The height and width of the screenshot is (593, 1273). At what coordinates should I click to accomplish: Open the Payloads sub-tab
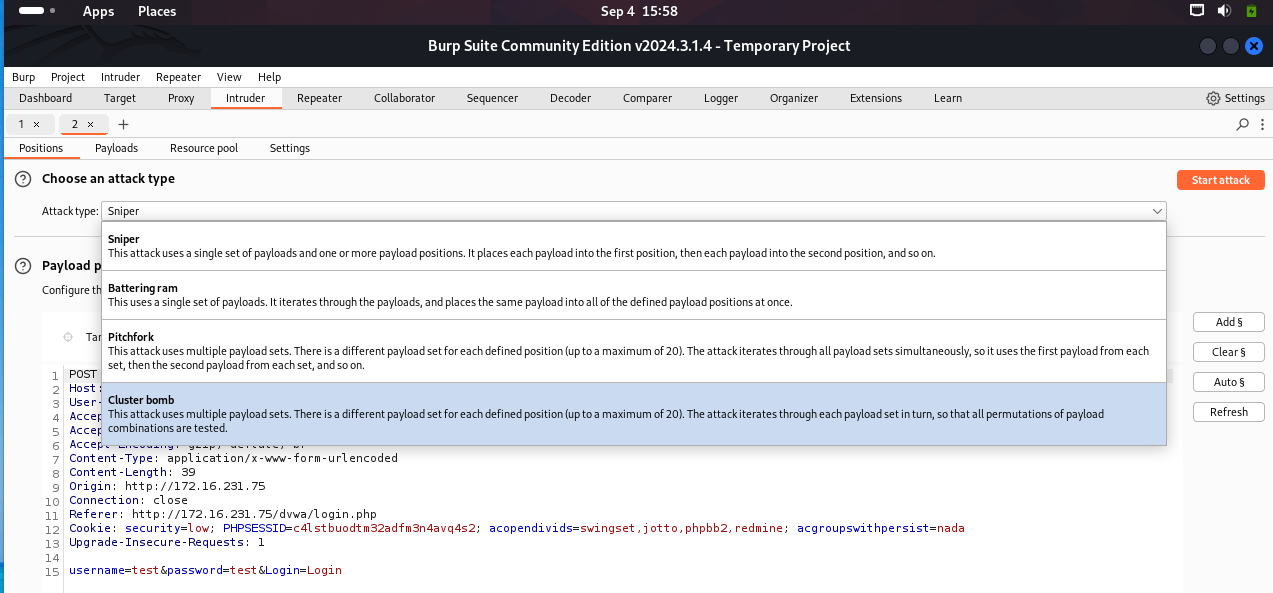click(117, 148)
